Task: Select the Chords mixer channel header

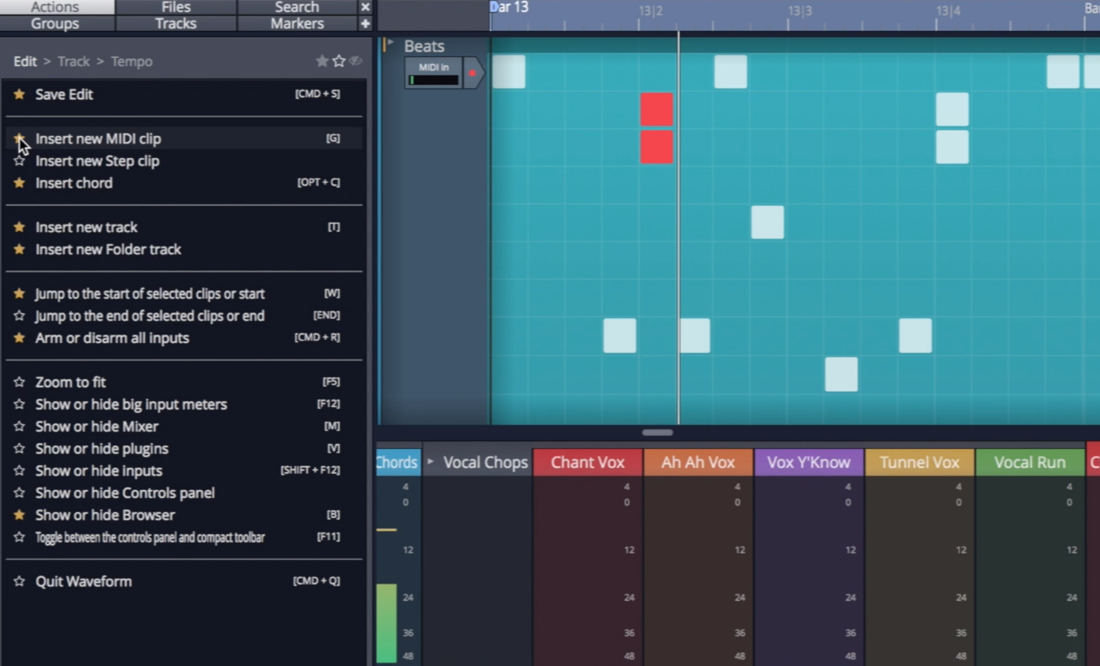Action: [x=398, y=462]
